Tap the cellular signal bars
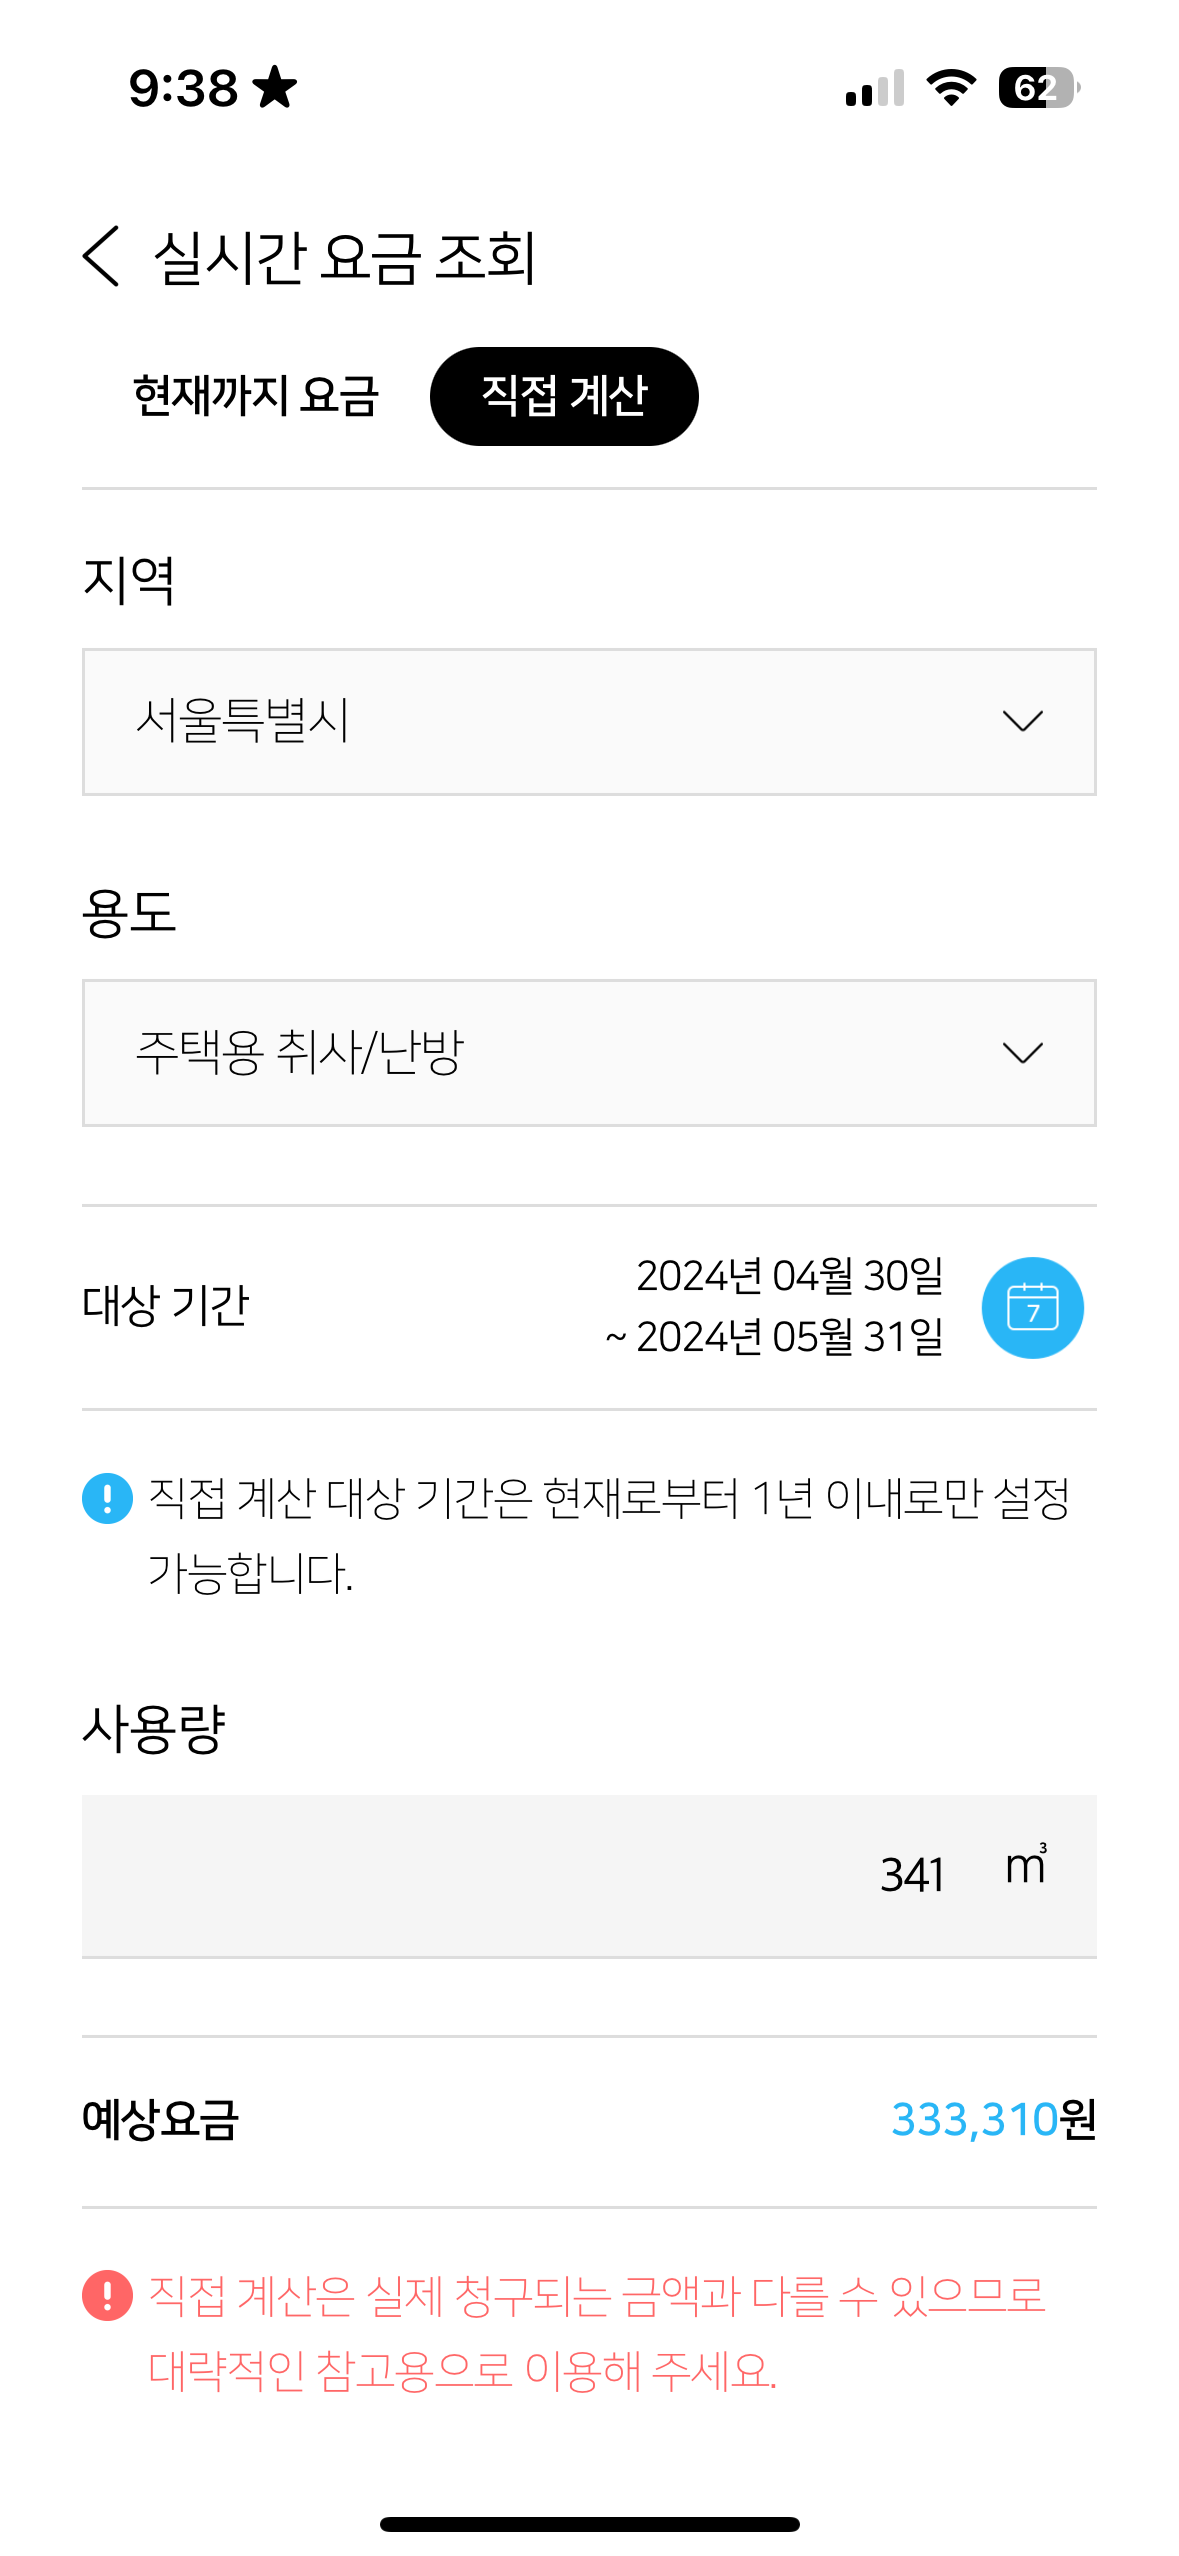This screenshot has height=2556, width=1179. [874, 88]
